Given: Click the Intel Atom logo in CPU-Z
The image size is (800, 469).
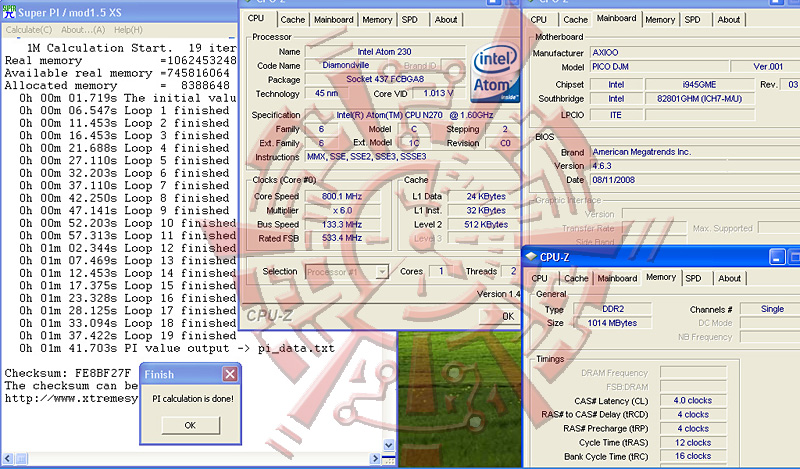Looking at the screenshot, I should pos(495,73).
